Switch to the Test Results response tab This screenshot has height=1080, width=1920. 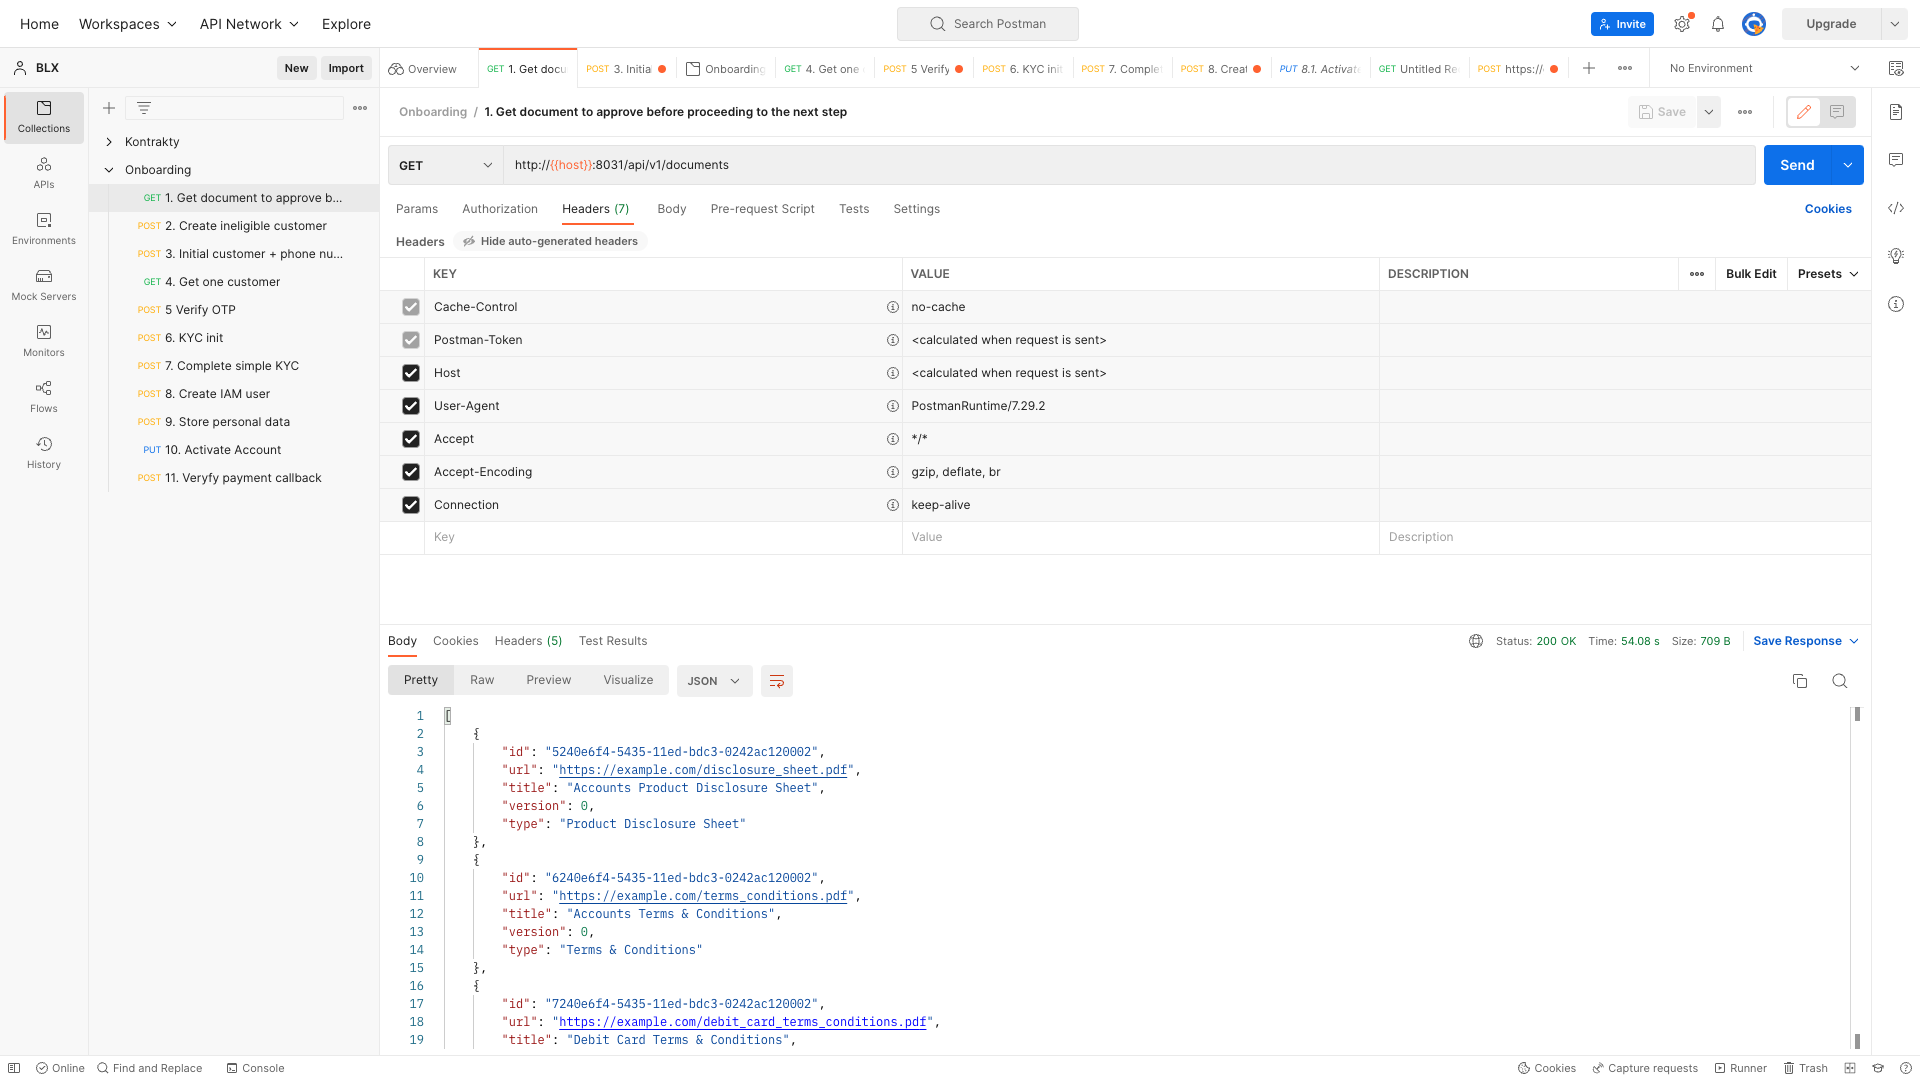tap(612, 641)
